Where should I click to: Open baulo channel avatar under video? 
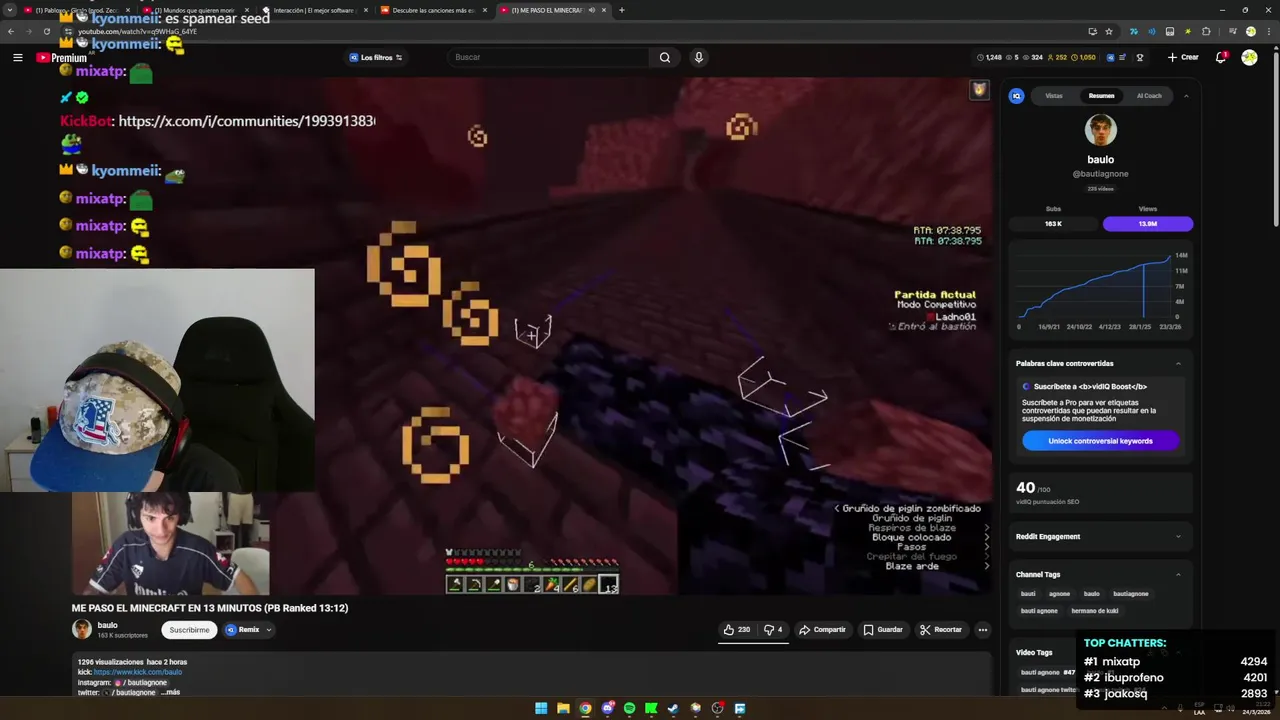click(82, 629)
